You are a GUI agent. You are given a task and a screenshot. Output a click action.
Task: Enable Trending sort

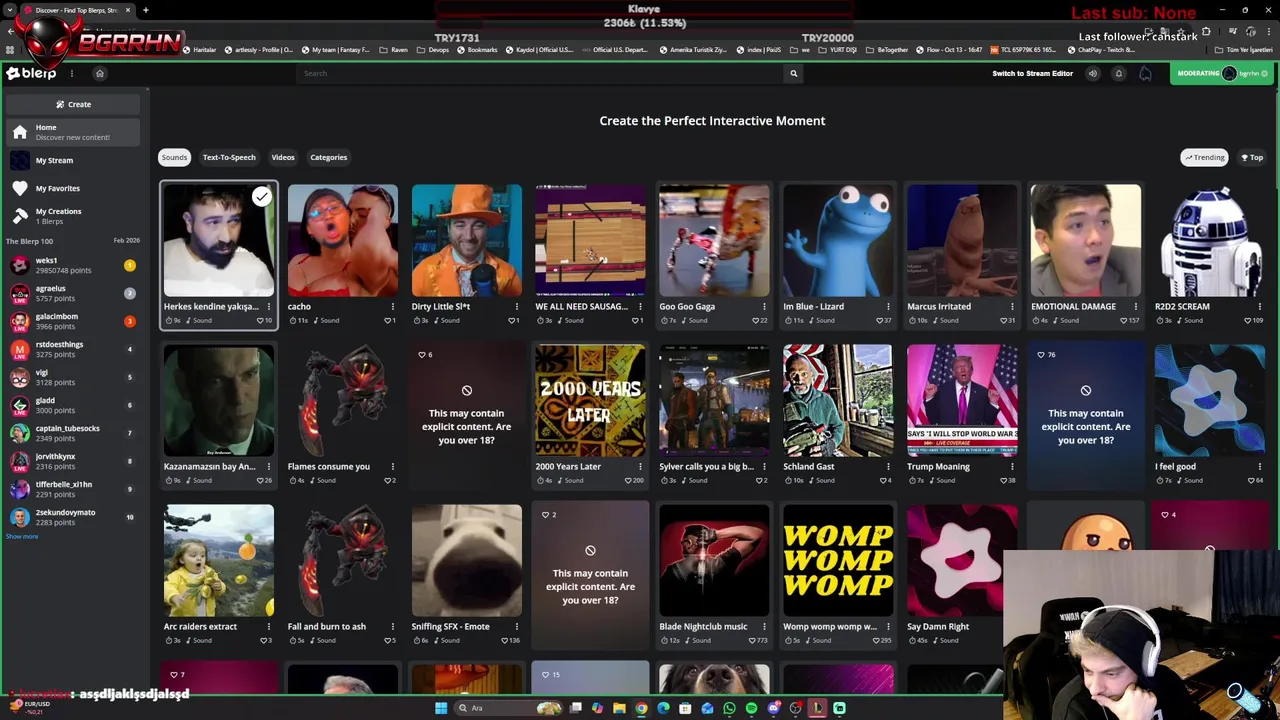click(1205, 157)
